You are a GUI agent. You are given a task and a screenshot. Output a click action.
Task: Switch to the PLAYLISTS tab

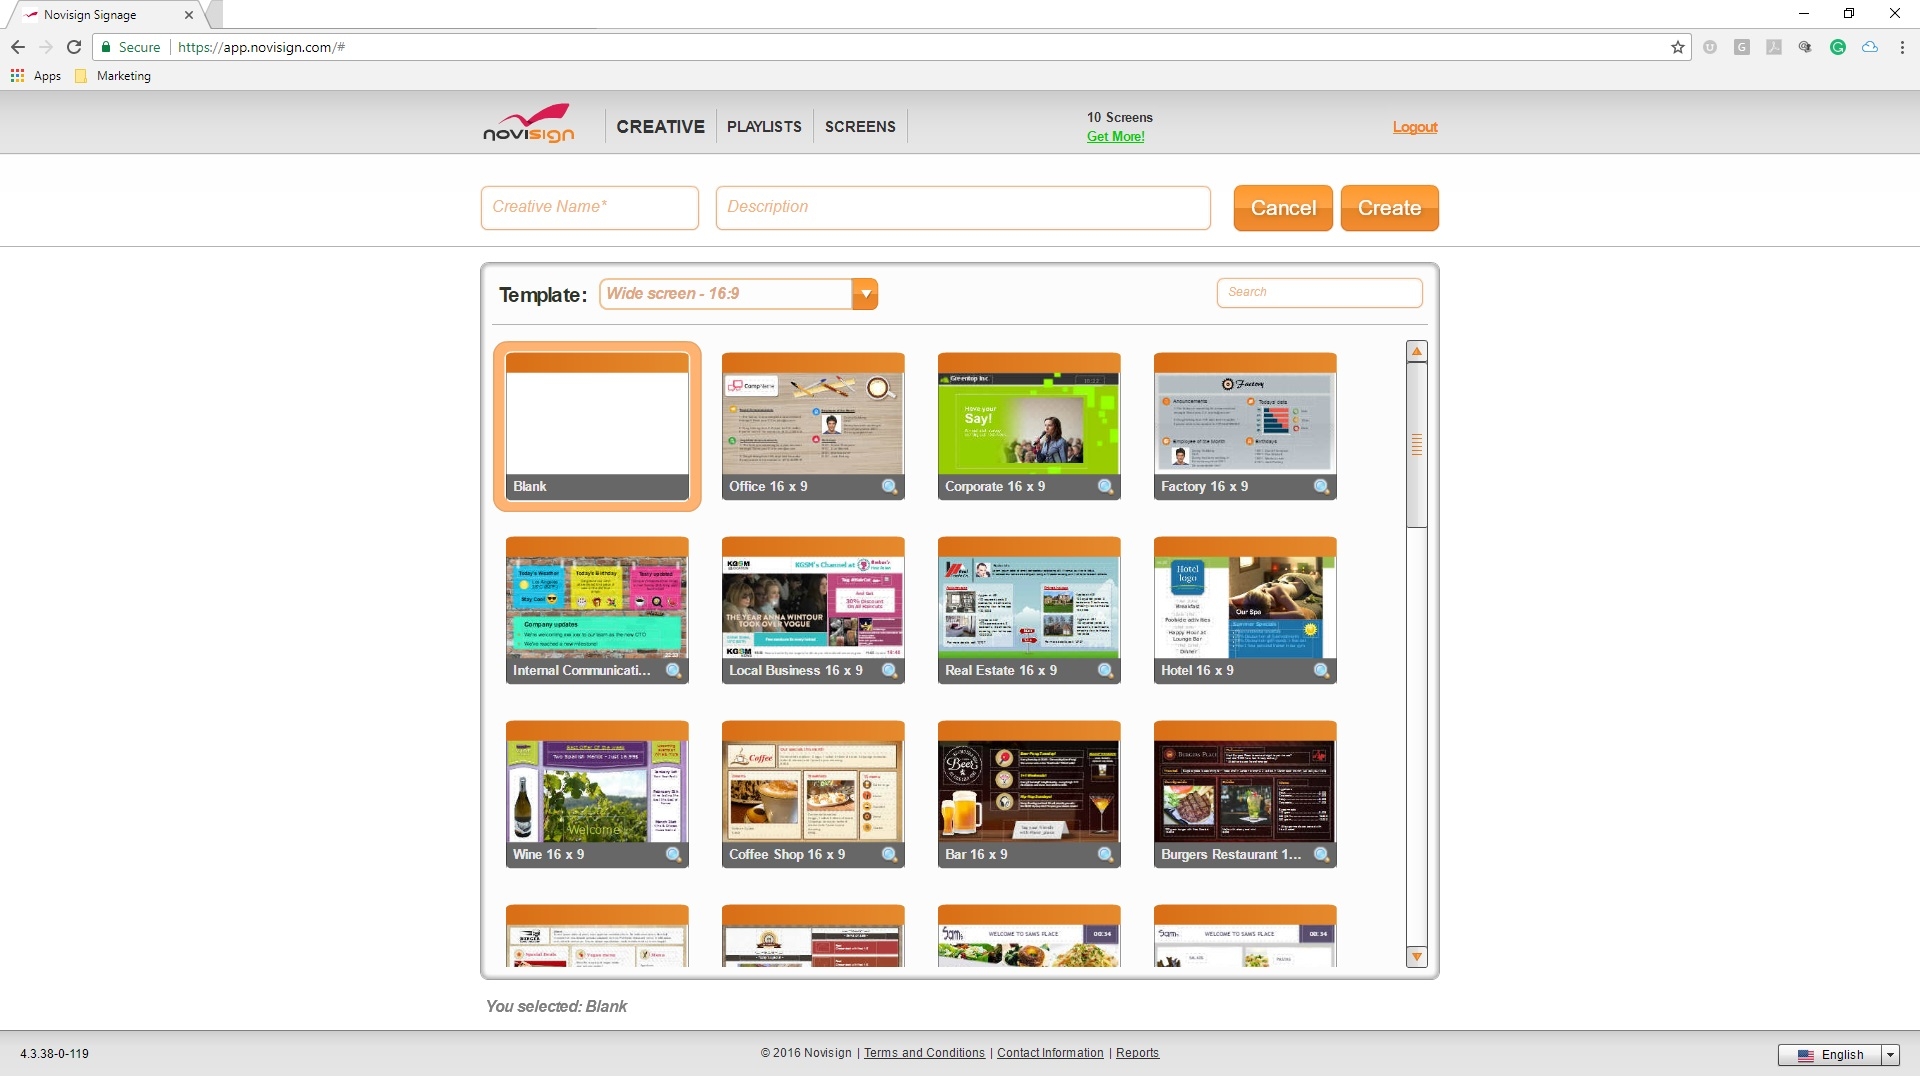click(x=764, y=127)
